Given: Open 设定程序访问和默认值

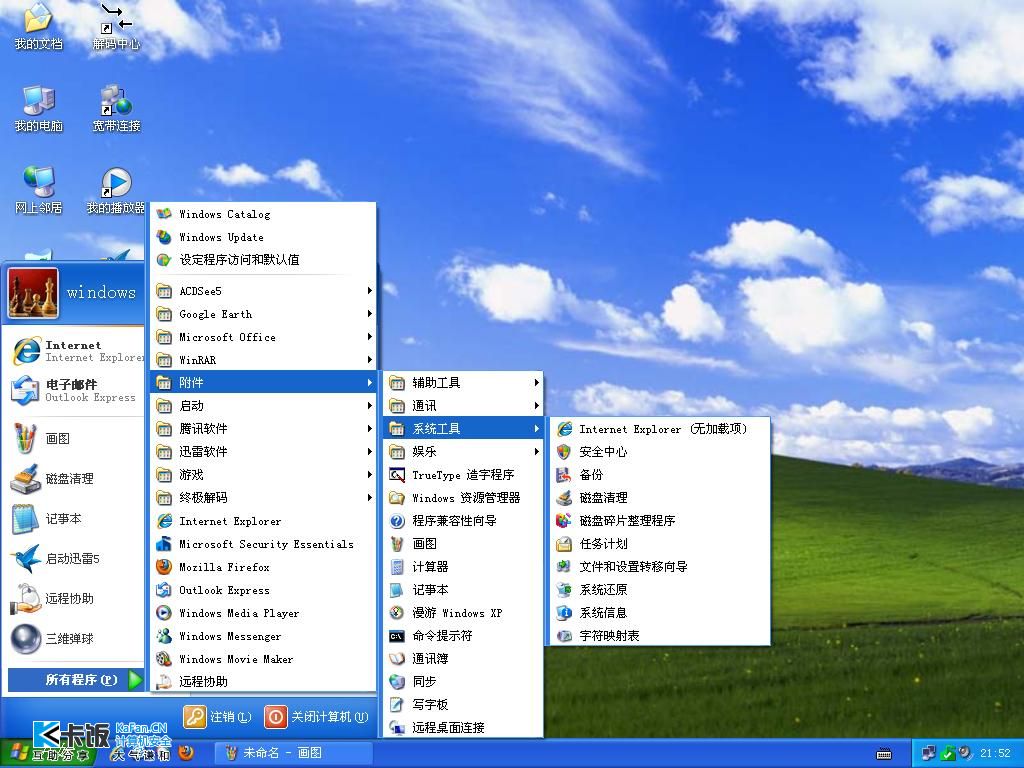Looking at the screenshot, I should coord(263,260).
